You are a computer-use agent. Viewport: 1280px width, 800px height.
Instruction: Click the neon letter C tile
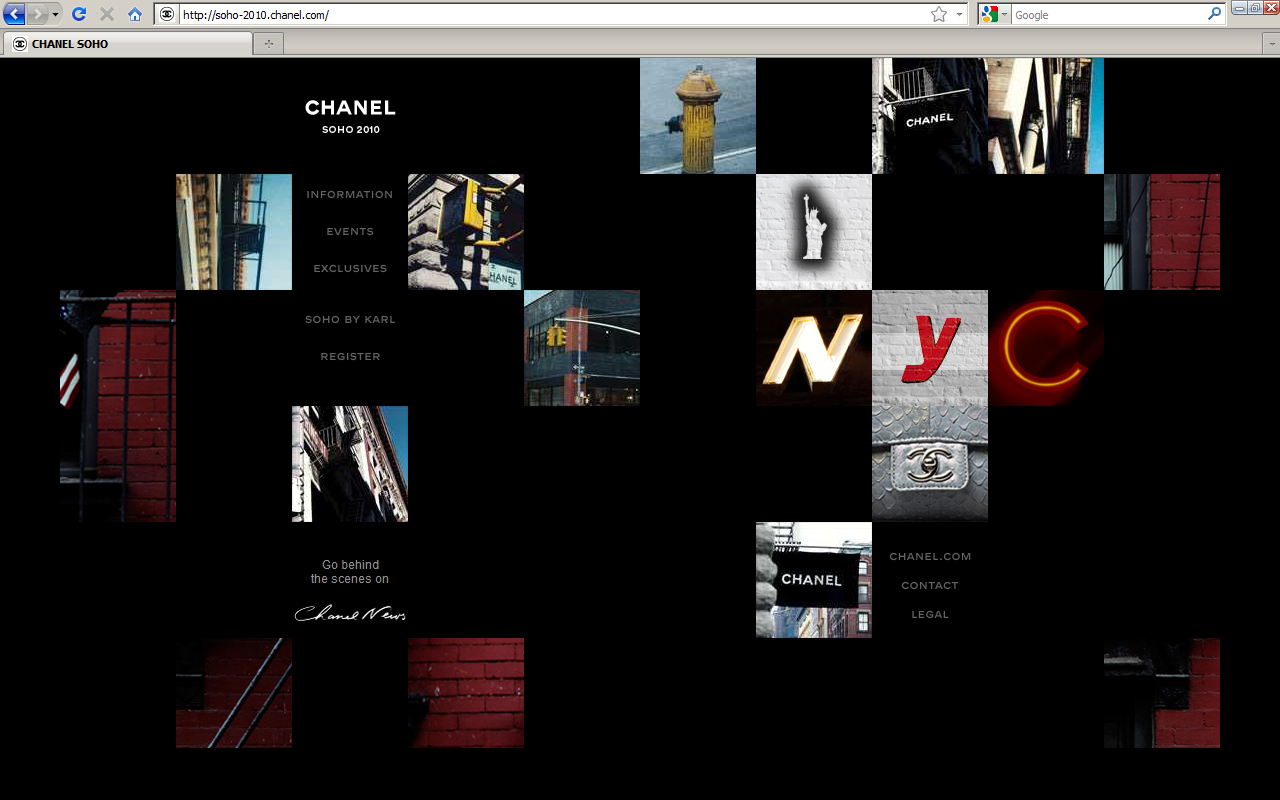point(1046,348)
